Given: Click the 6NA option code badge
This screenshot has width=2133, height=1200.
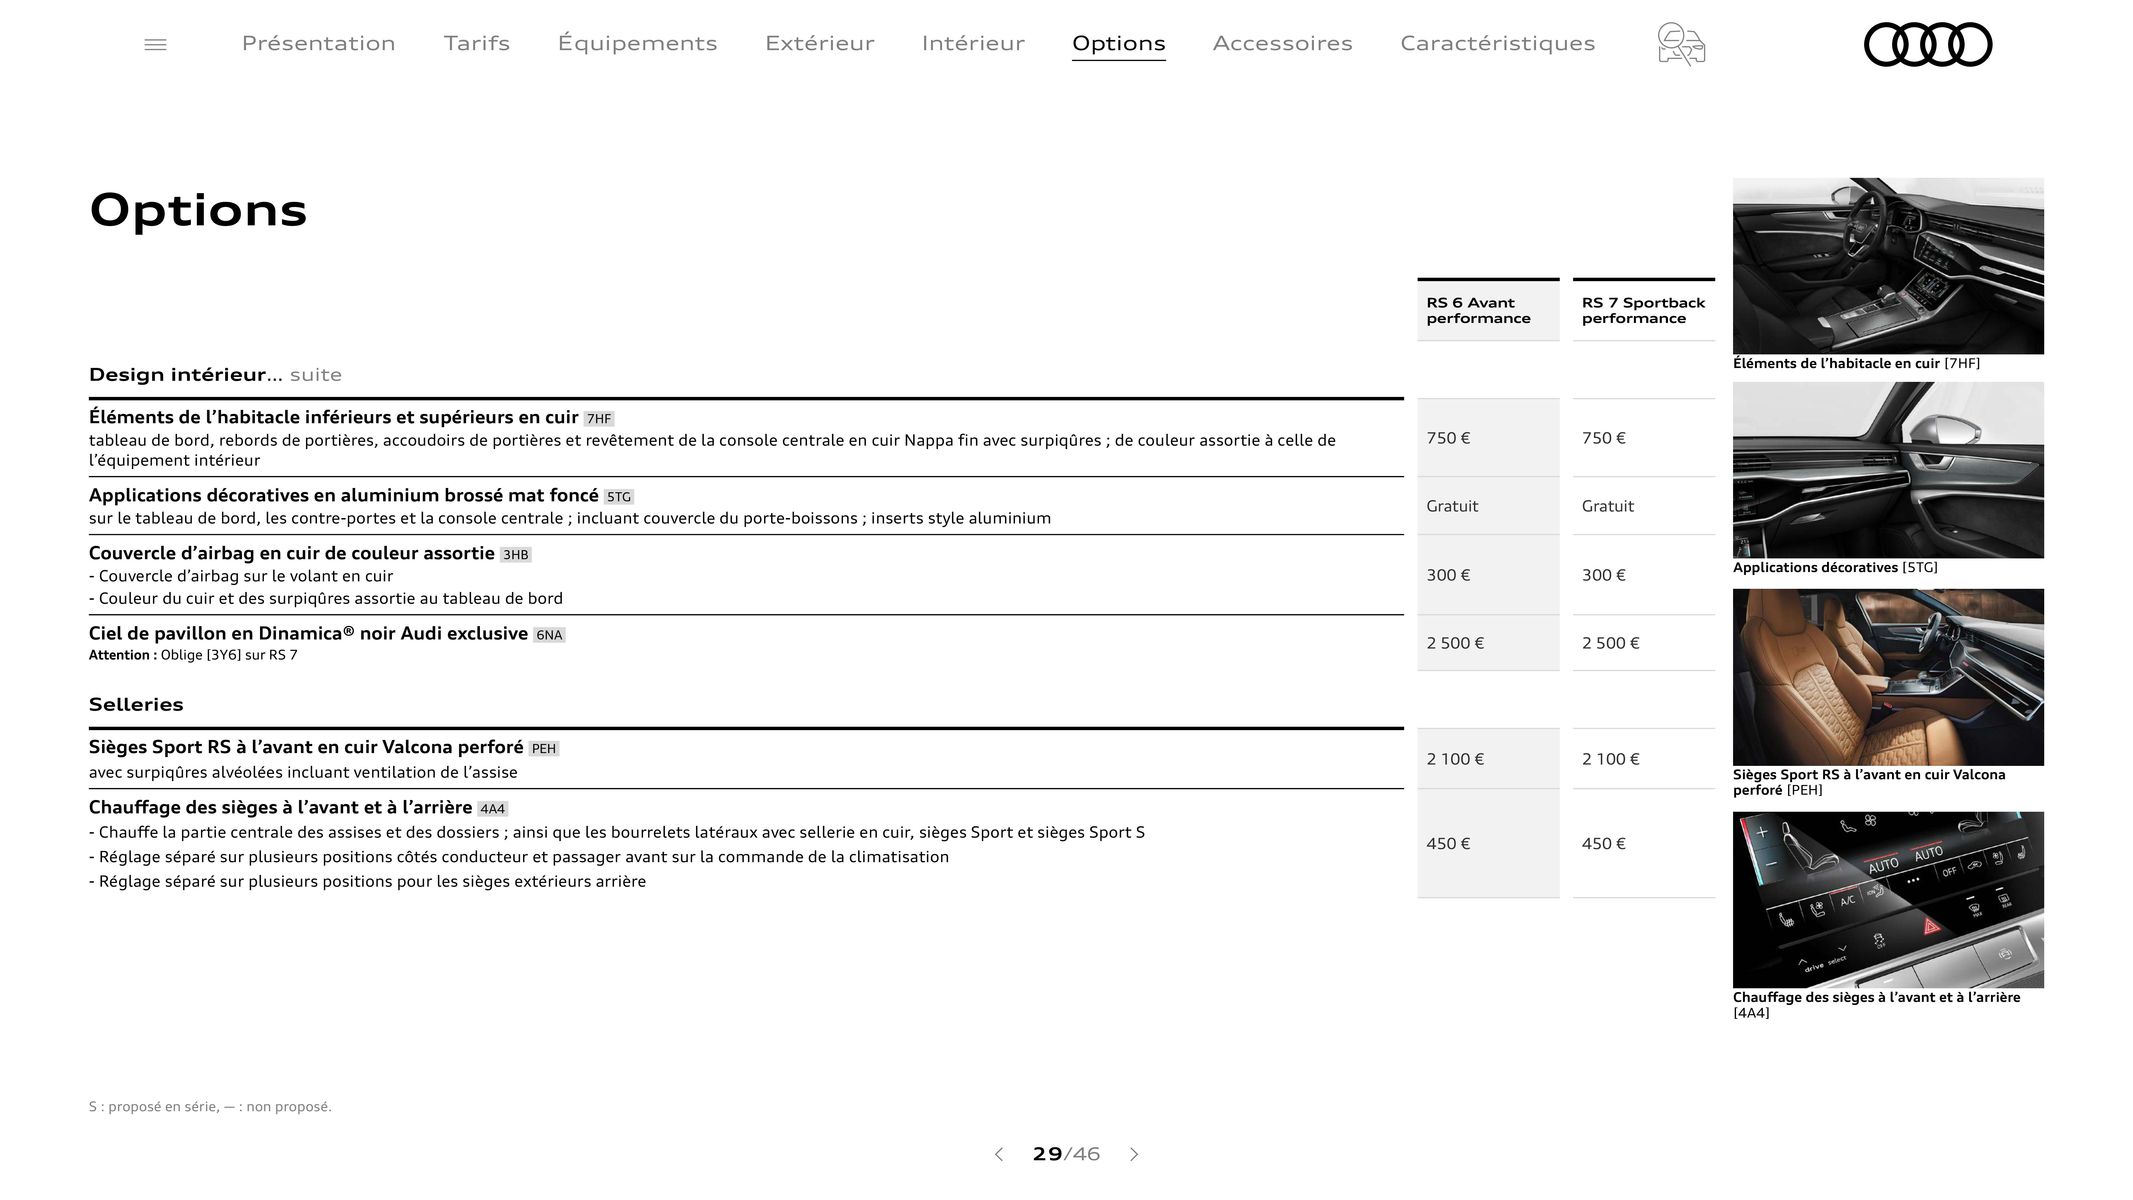Looking at the screenshot, I should point(549,635).
